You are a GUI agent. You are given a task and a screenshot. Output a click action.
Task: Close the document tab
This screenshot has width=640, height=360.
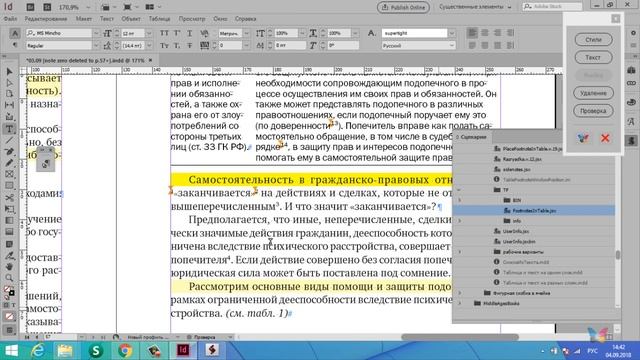pos(151,60)
